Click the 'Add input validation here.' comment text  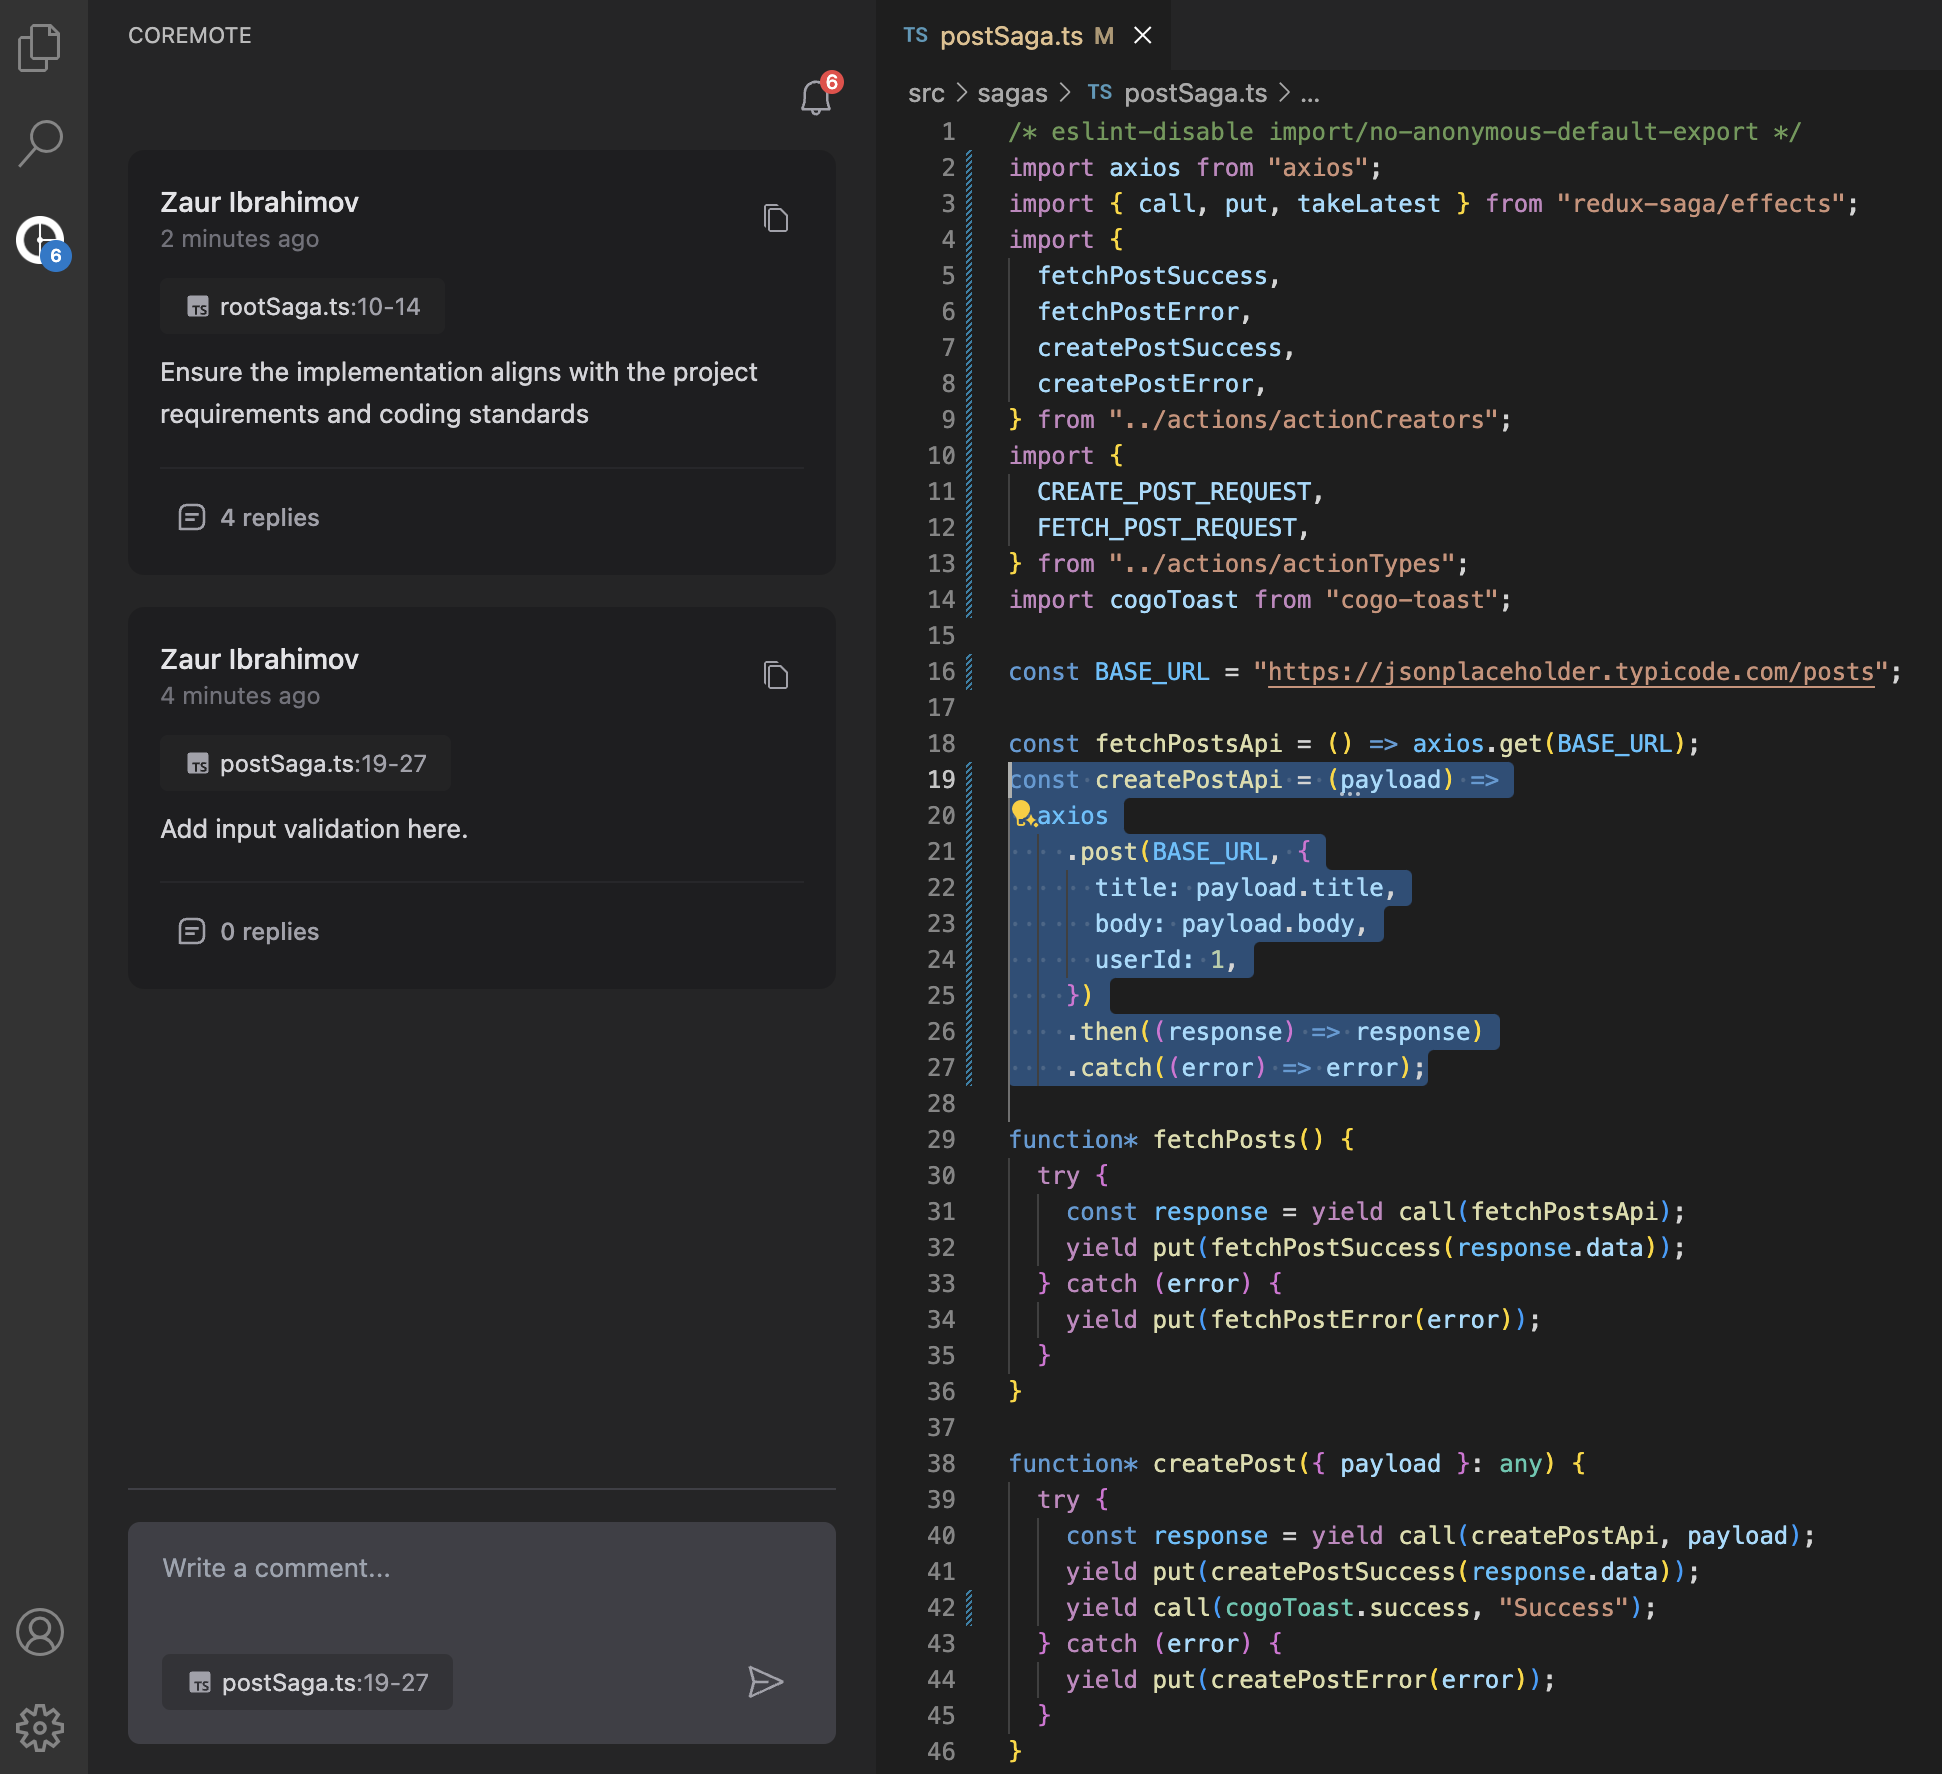click(x=314, y=829)
